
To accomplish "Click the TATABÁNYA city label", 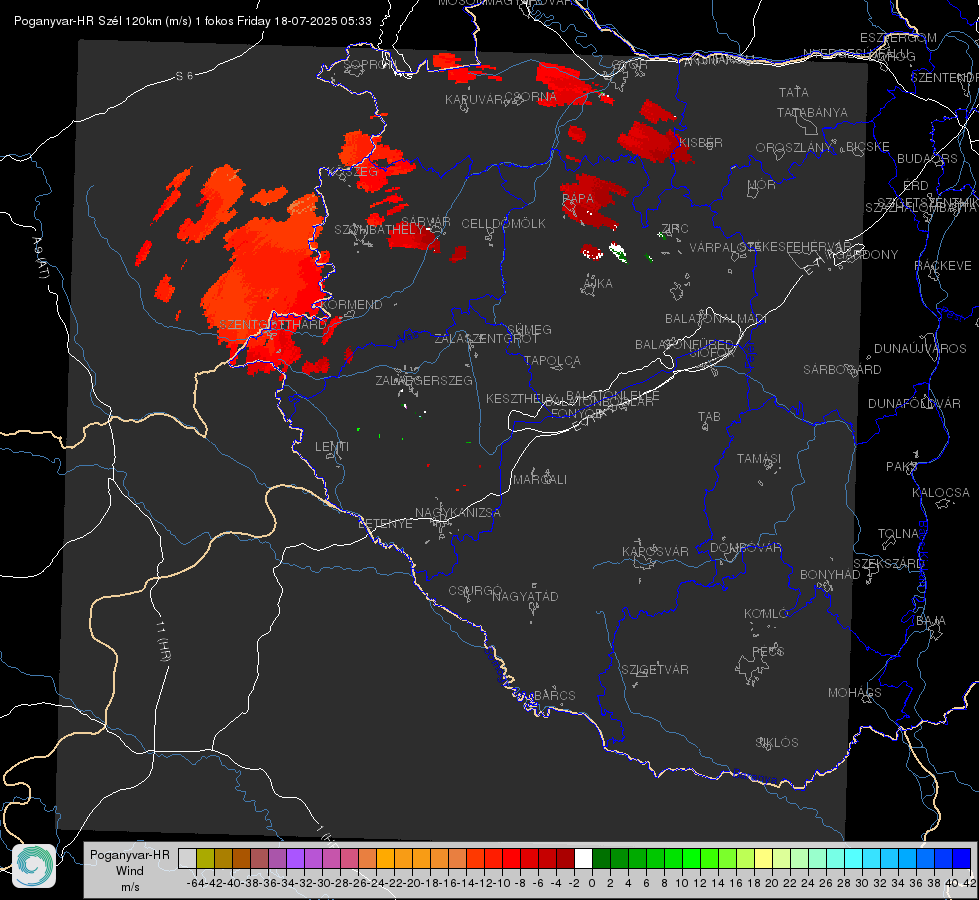I will coord(812,112).
